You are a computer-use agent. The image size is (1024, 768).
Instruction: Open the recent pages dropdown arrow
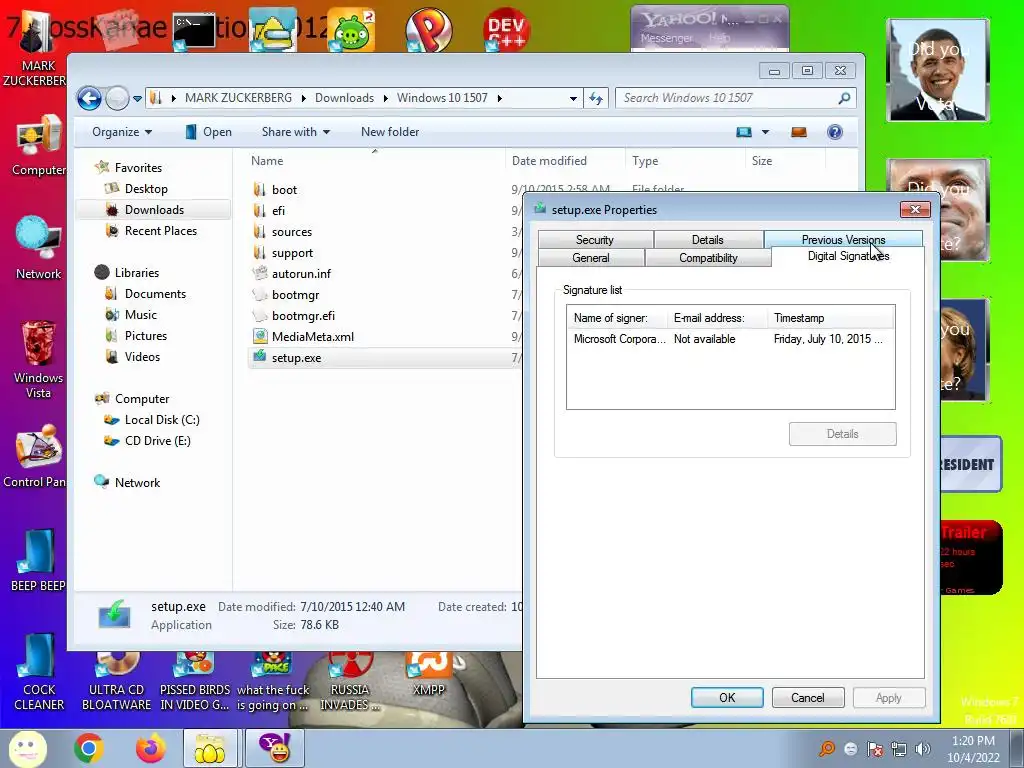137,99
